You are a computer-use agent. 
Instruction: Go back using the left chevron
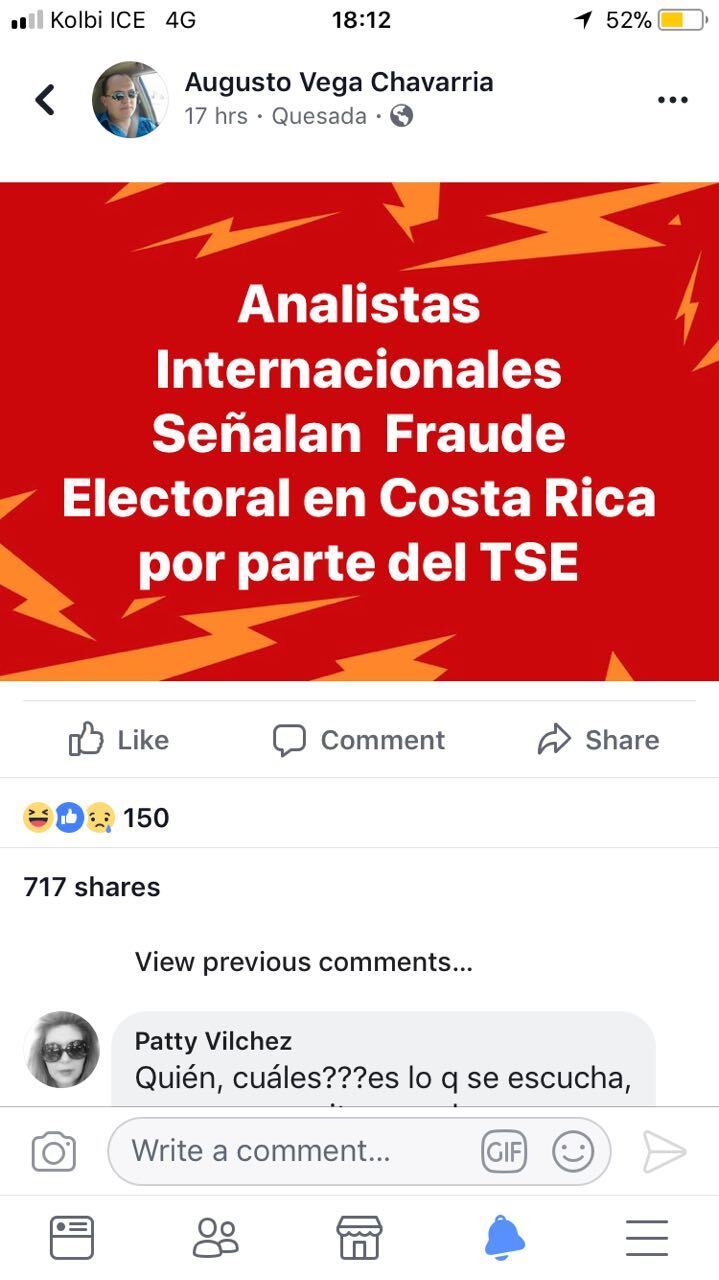click(x=45, y=99)
